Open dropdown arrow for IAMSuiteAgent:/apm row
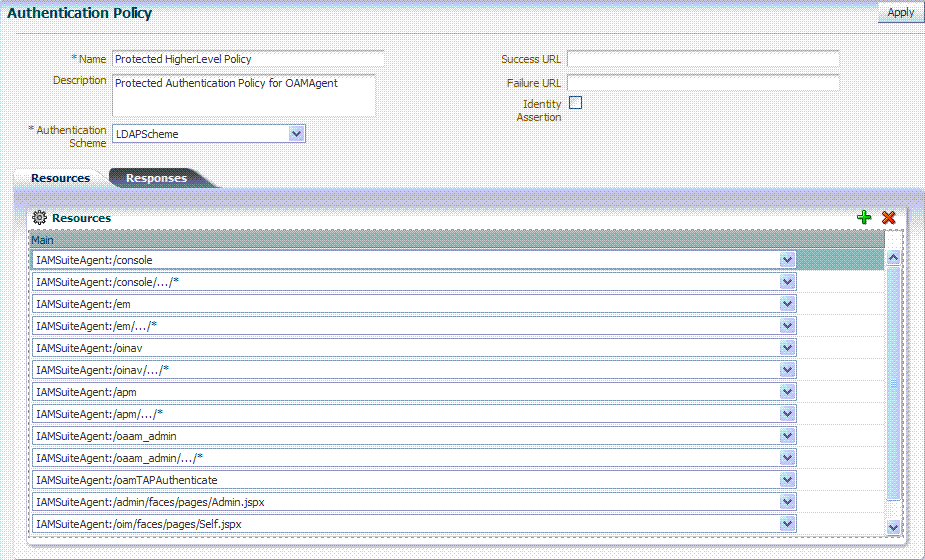 (x=787, y=392)
